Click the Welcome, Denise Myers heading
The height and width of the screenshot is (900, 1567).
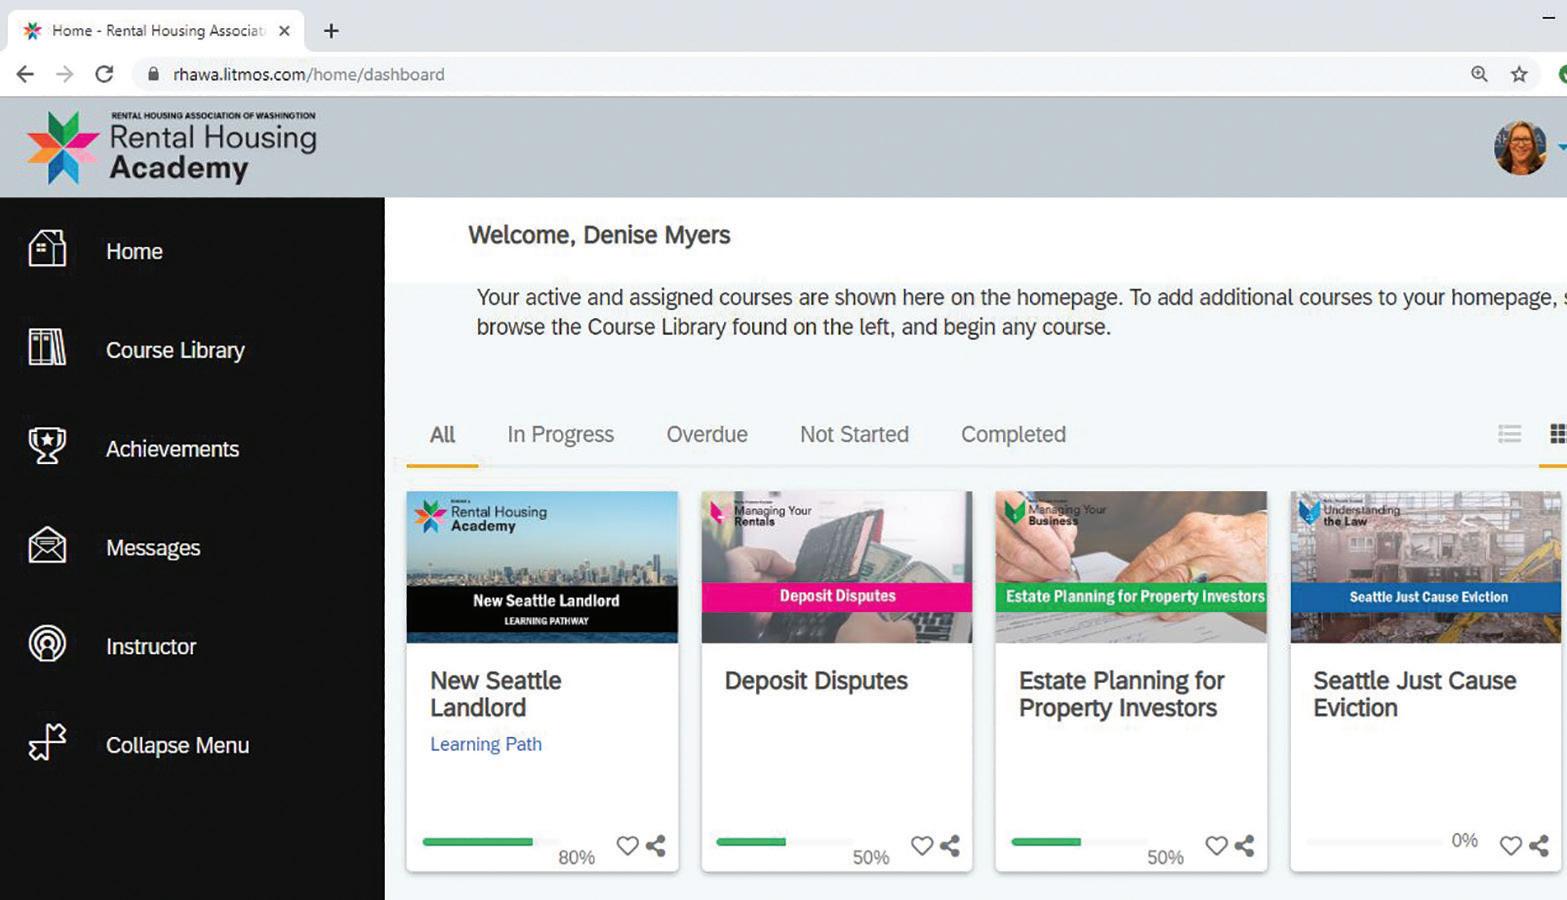coord(599,235)
